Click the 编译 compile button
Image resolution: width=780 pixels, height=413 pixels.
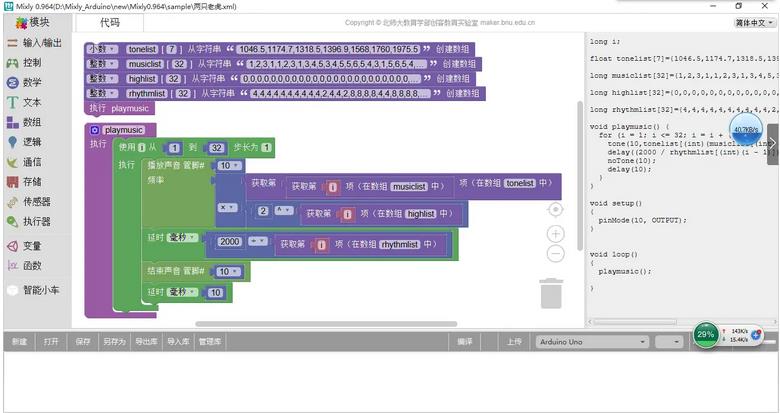point(465,342)
